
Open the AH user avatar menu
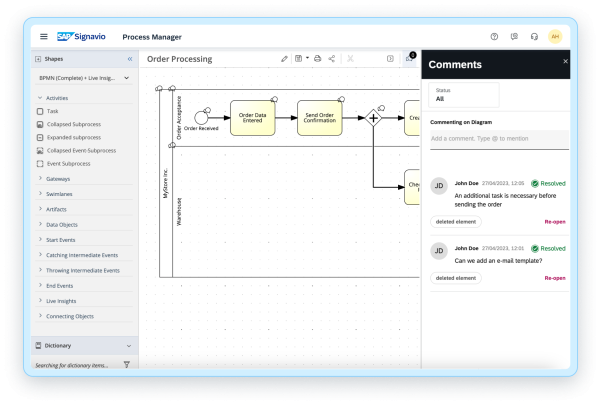click(x=555, y=37)
